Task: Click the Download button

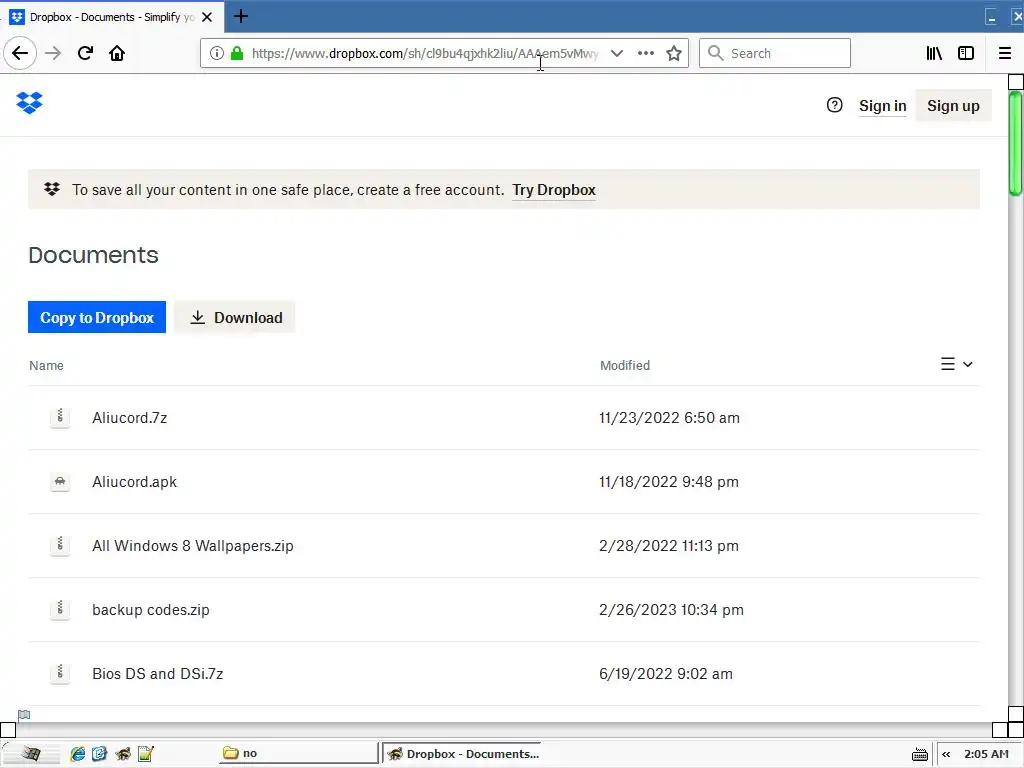Action: [x=235, y=317]
